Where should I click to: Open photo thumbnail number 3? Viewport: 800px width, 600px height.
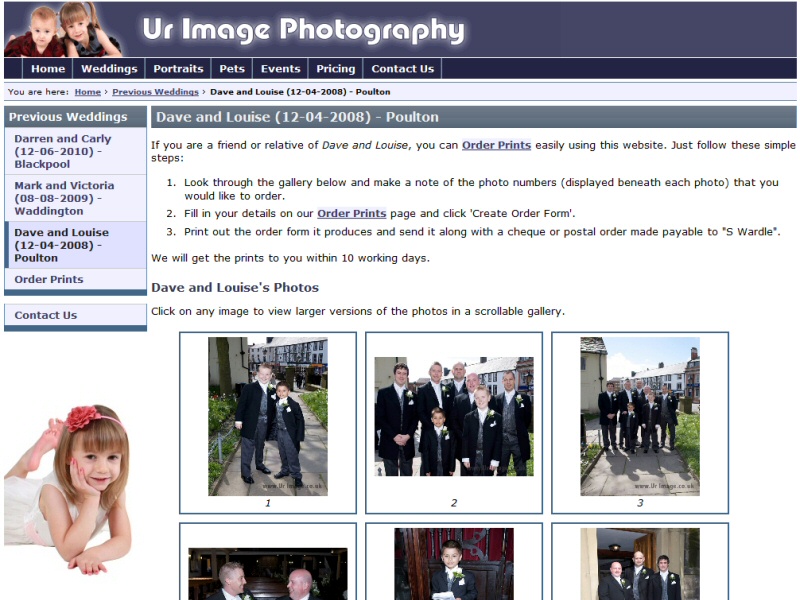point(640,416)
